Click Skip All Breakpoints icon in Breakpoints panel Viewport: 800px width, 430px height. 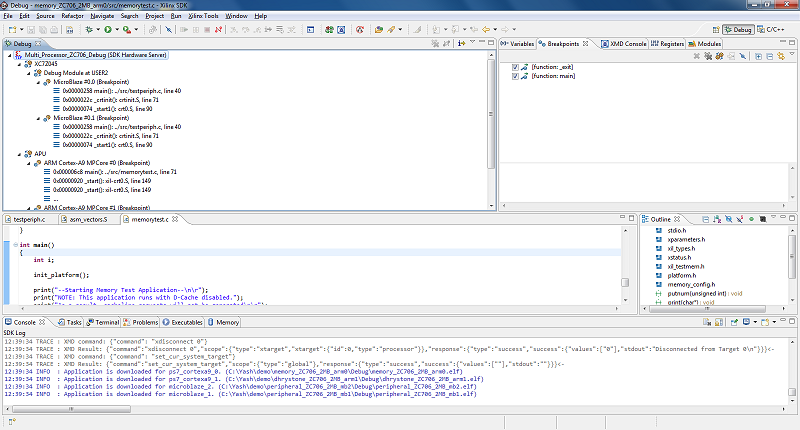click(743, 56)
